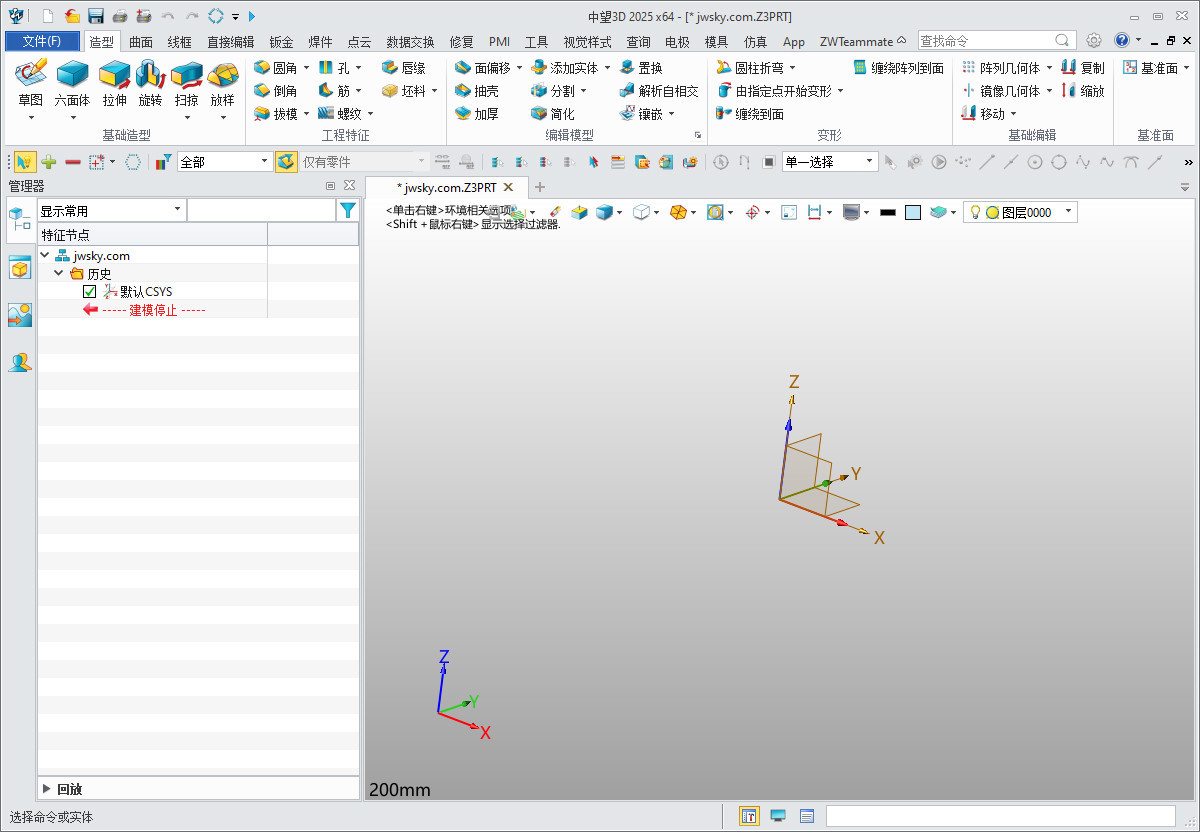1200x832 pixels.
Task: Toggle the 默认CSYS checkbox
Action: point(90,292)
